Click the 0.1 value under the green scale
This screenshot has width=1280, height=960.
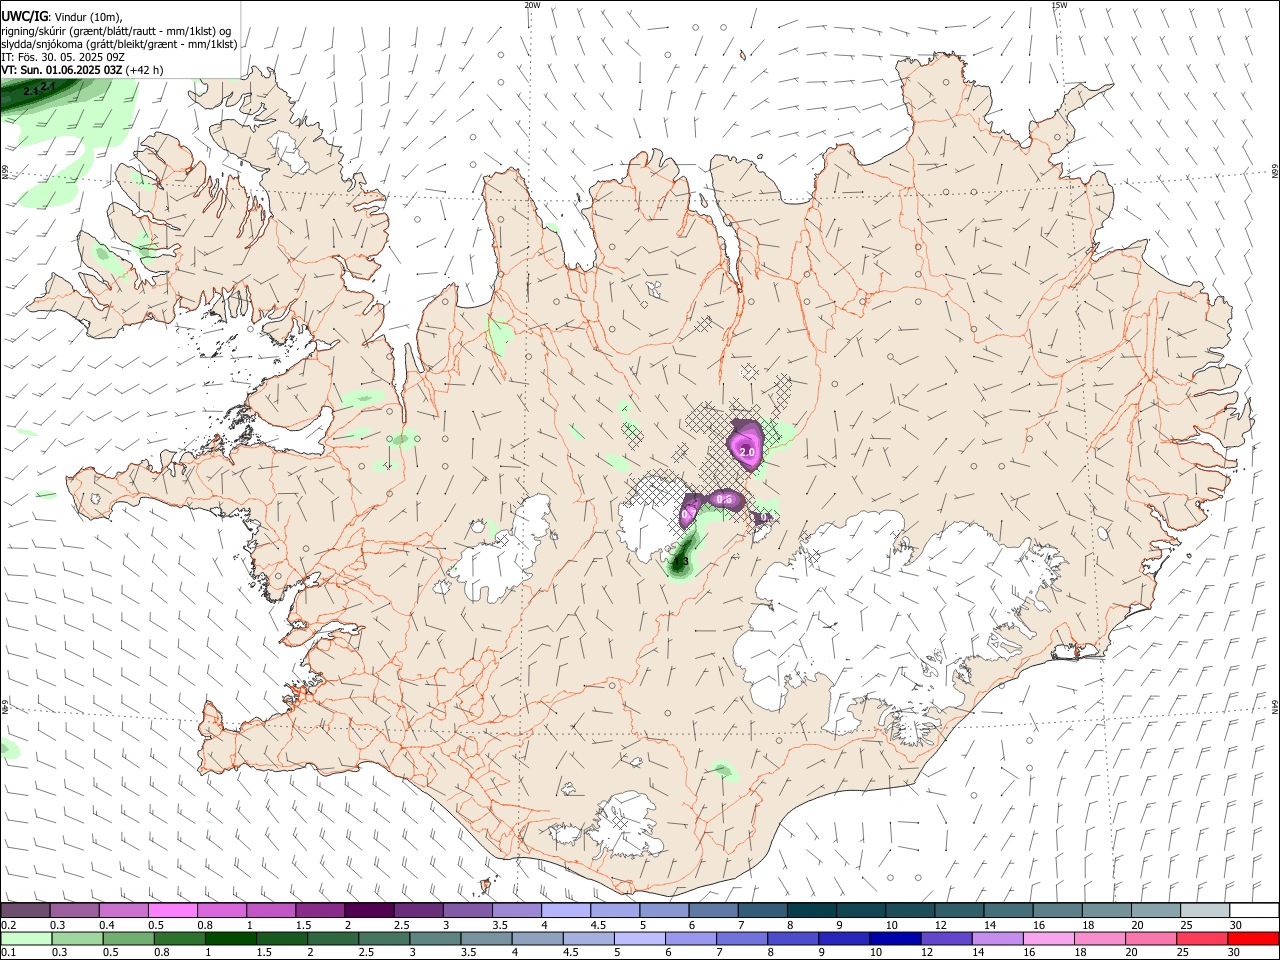tap(8, 953)
